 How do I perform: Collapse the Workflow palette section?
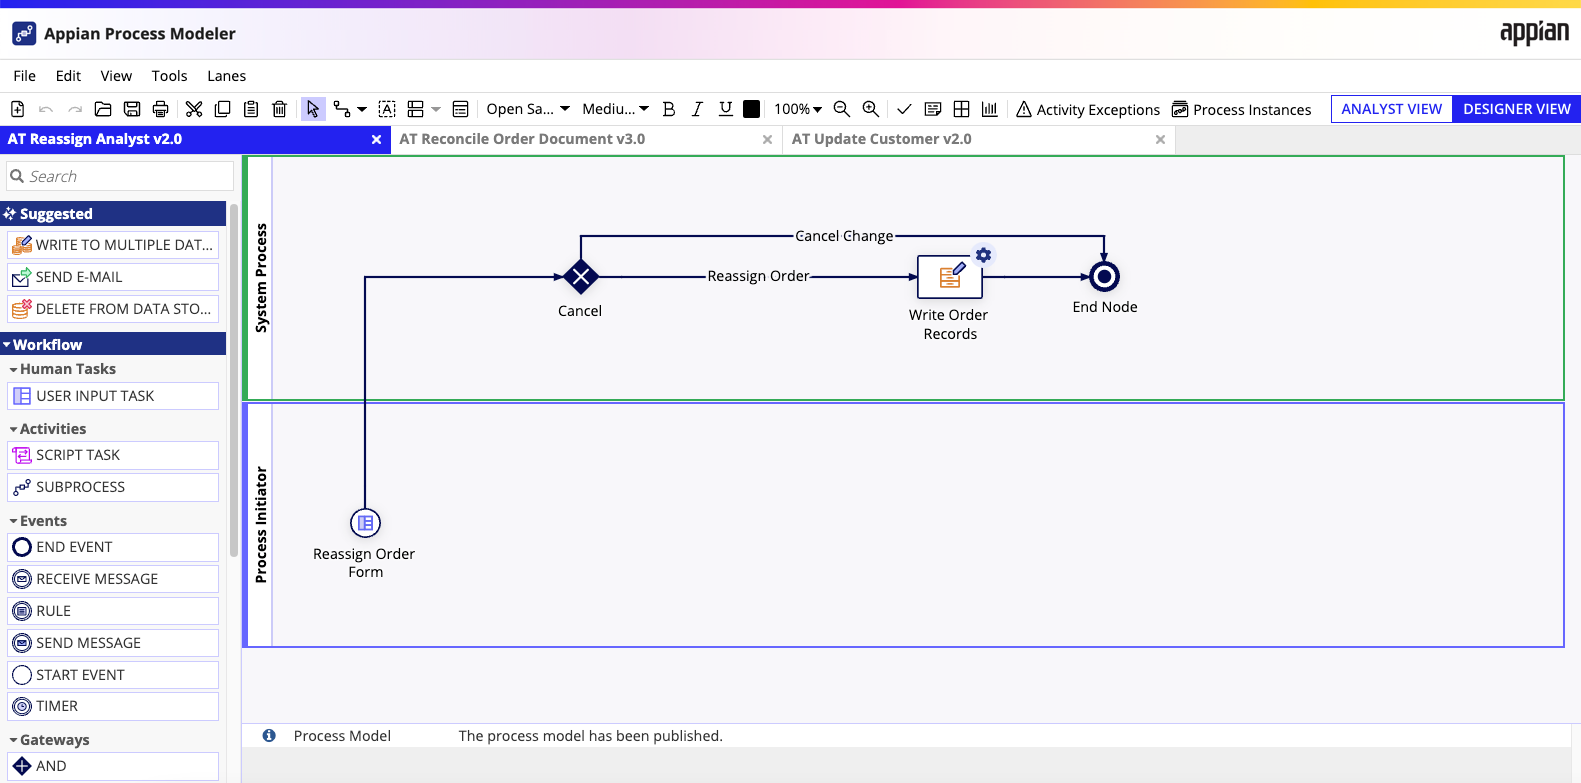click(x=113, y=345)
